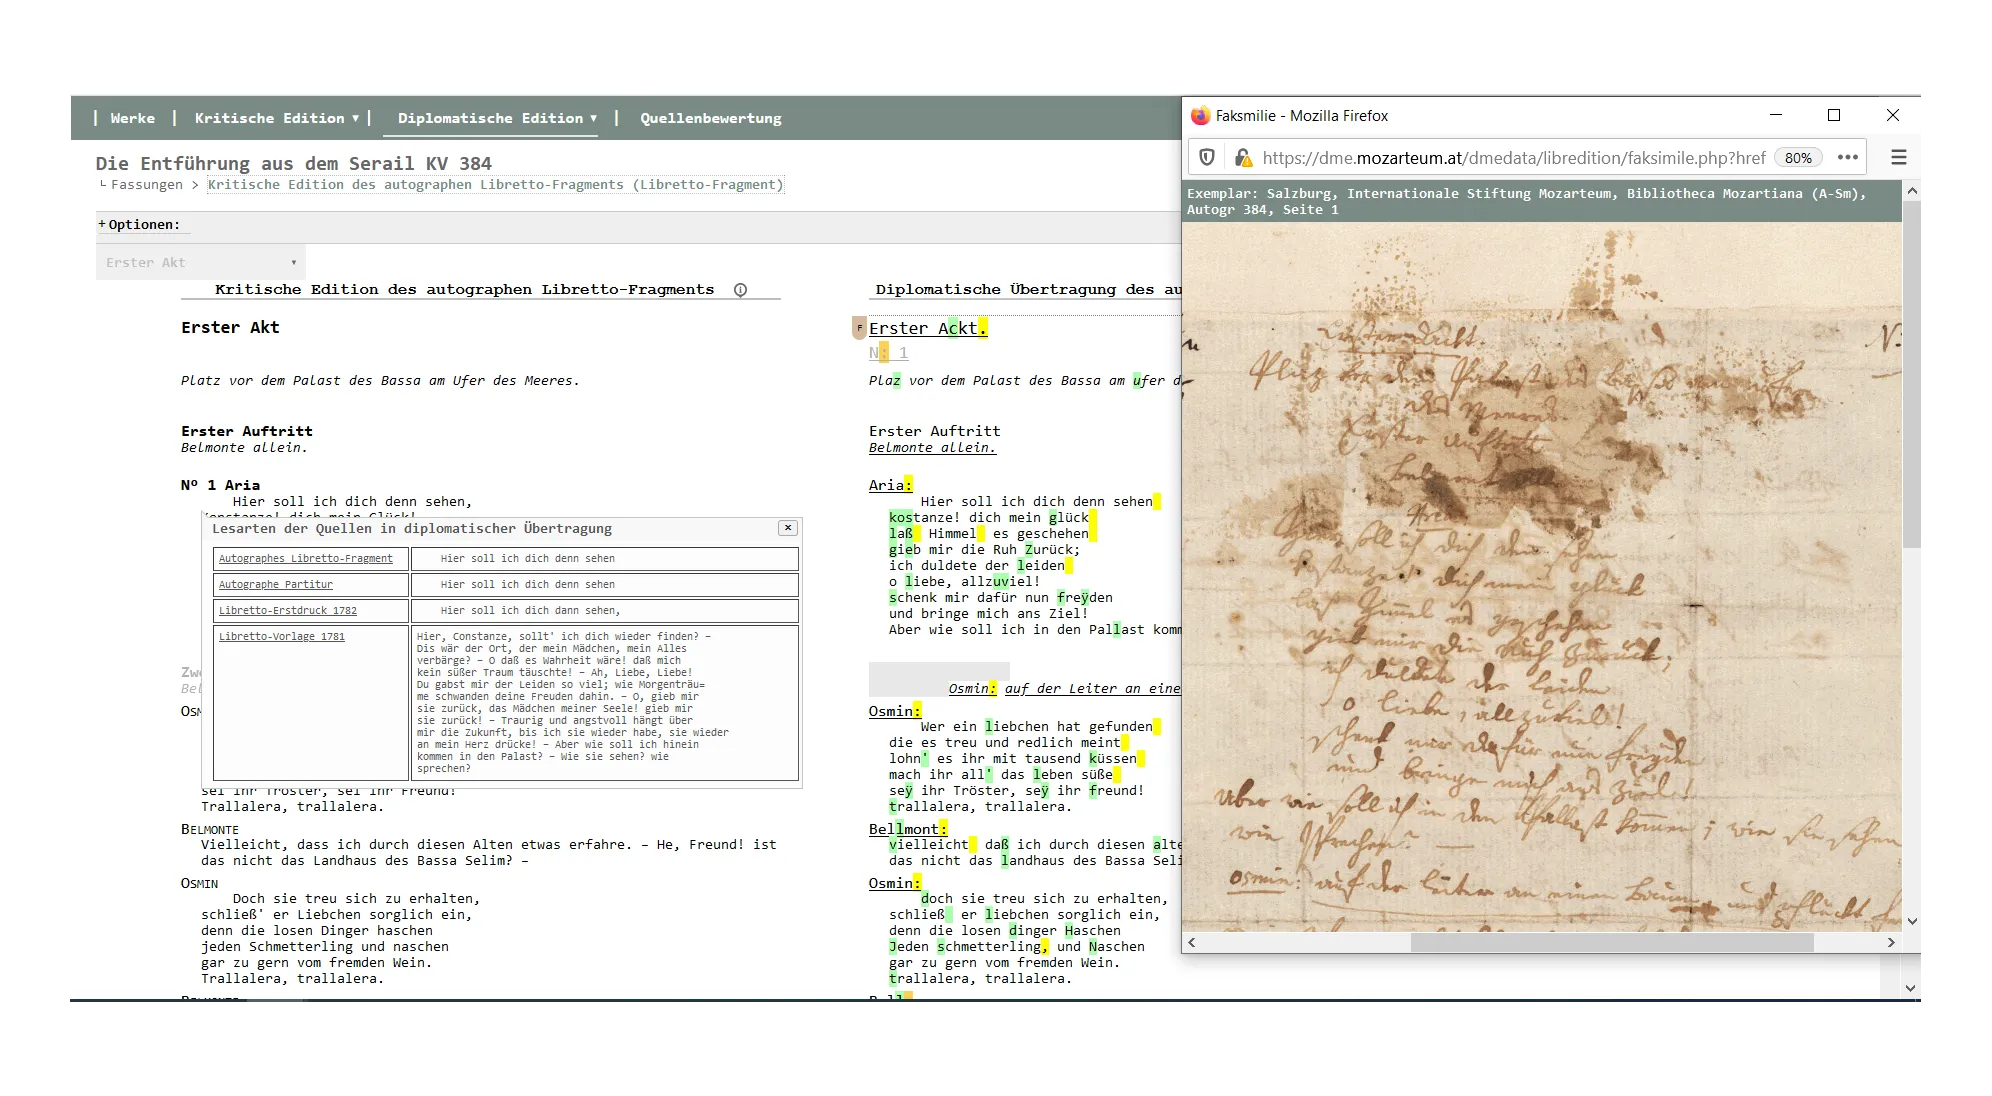Open the Libretto-Erstdruck 1782 source link

coord(287,611)
